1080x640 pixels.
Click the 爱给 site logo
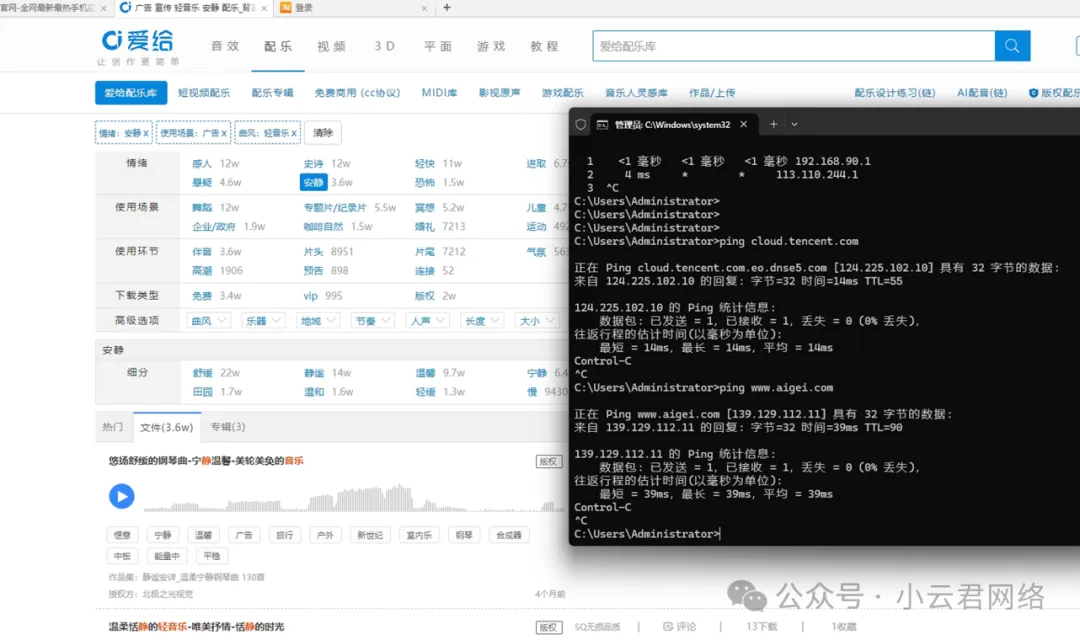coord(137,42)
